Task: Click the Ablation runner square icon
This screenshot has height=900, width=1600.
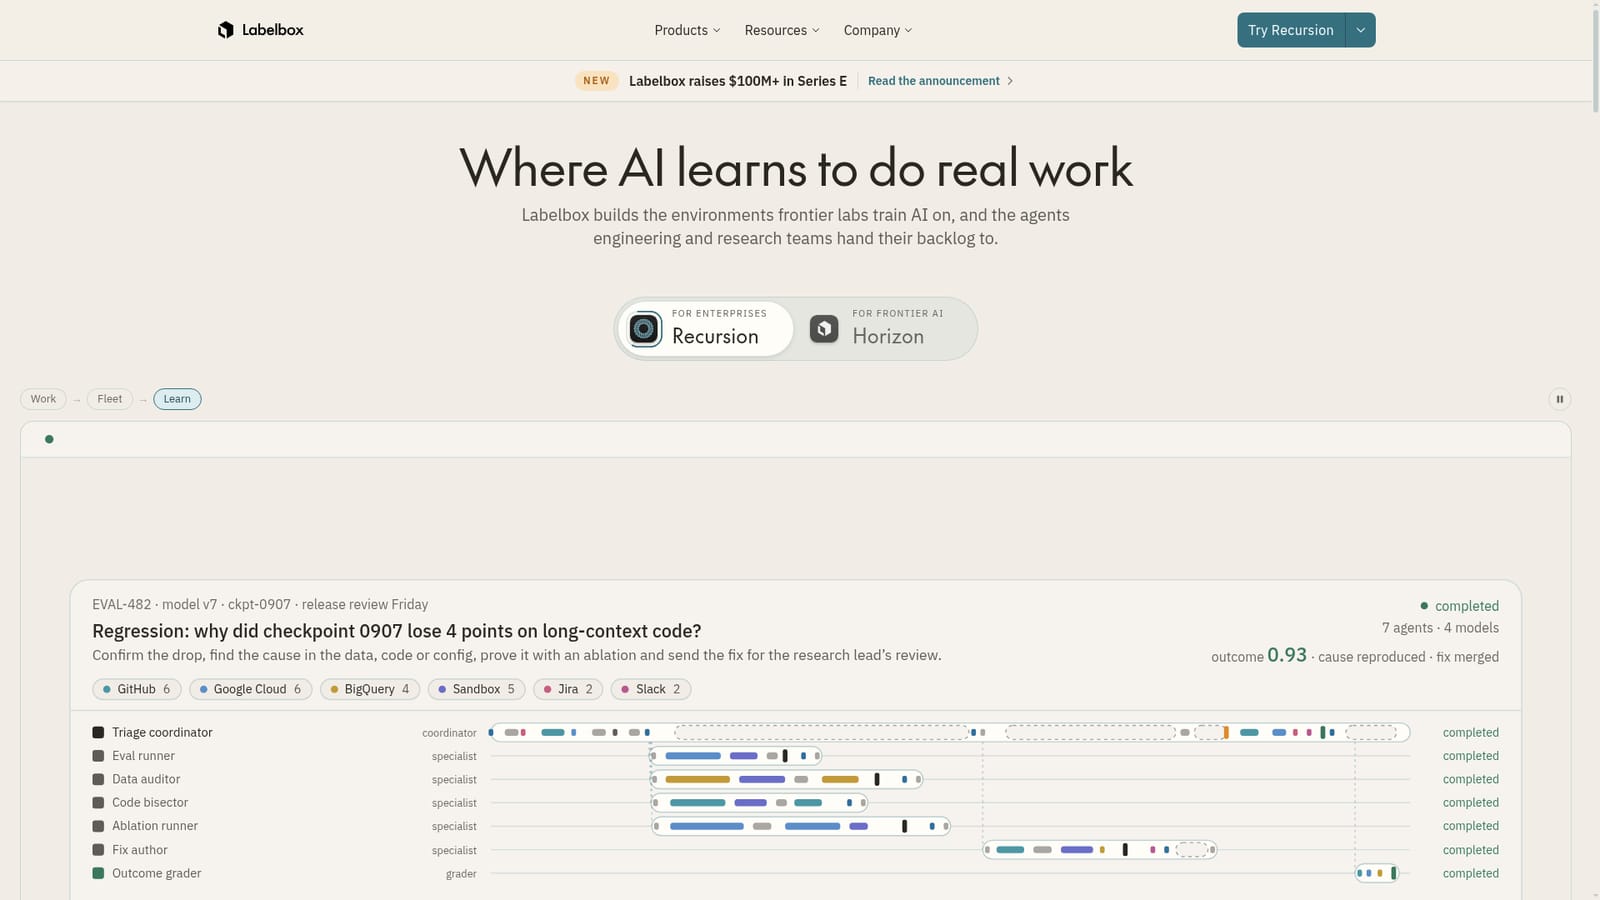Action: tap(98, 826)
